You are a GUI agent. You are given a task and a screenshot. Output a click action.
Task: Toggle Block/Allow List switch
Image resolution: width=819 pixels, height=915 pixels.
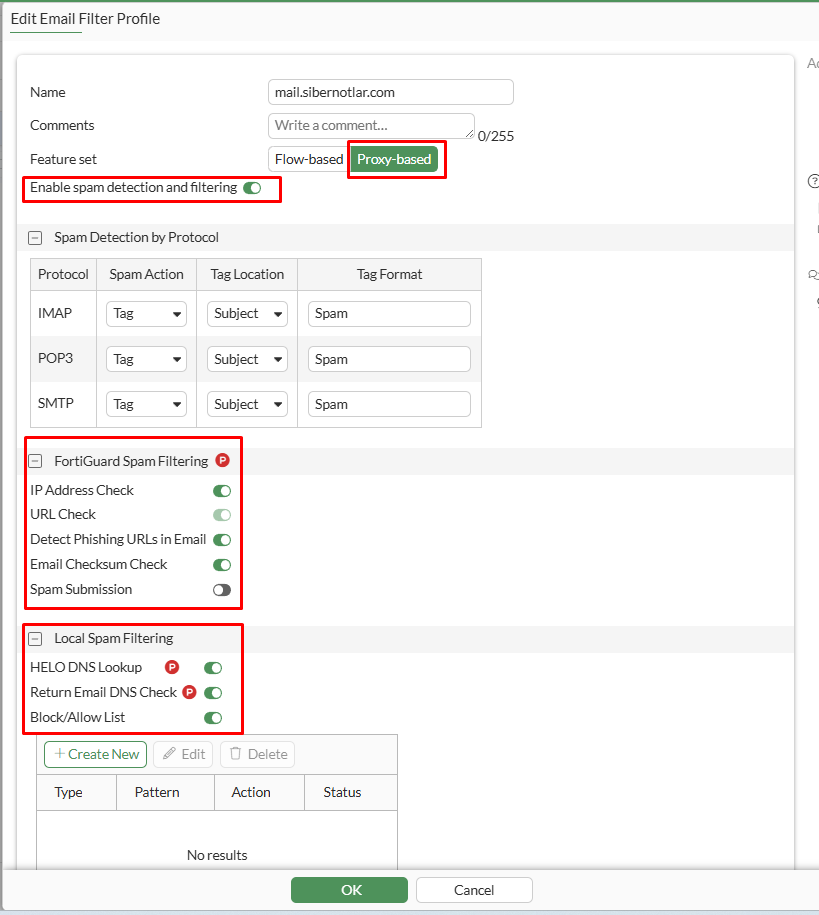click(213, 718)
